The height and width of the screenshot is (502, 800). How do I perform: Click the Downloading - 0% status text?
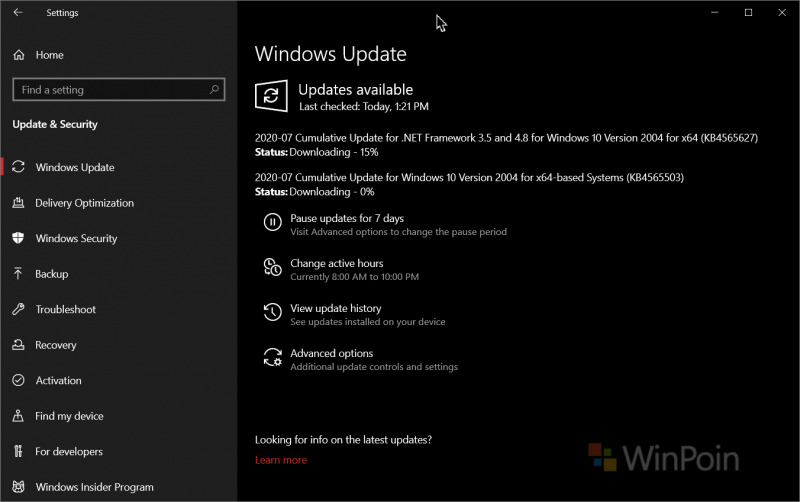pos(332,192)
